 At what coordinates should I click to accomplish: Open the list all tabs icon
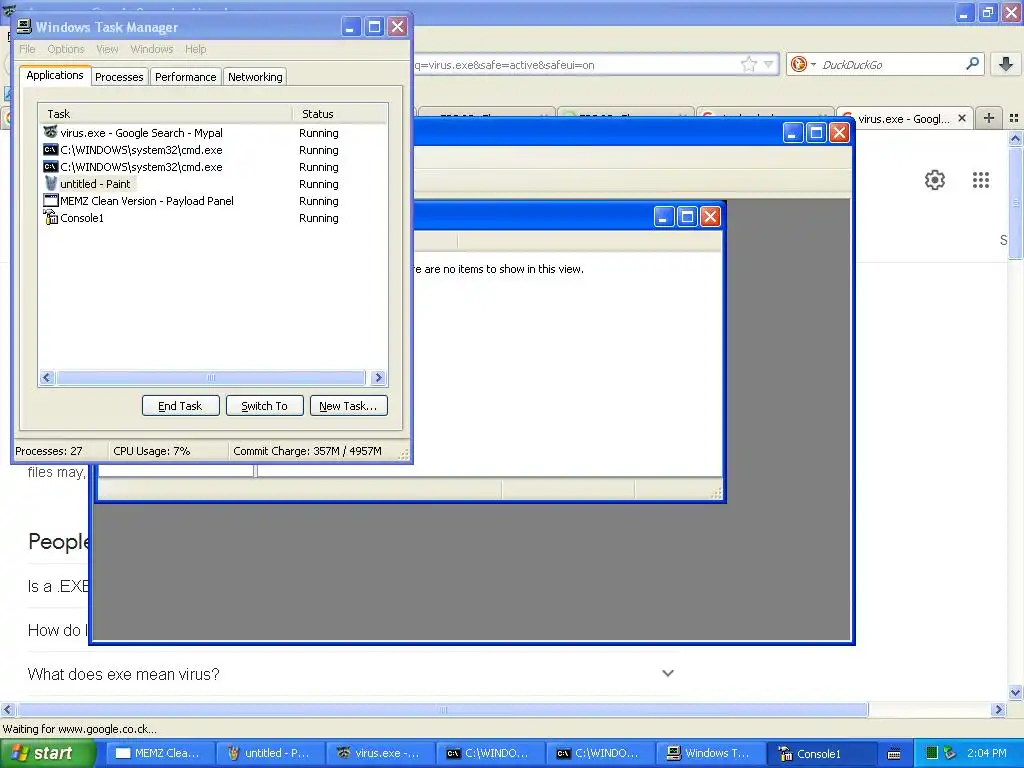coord(1014,118)
